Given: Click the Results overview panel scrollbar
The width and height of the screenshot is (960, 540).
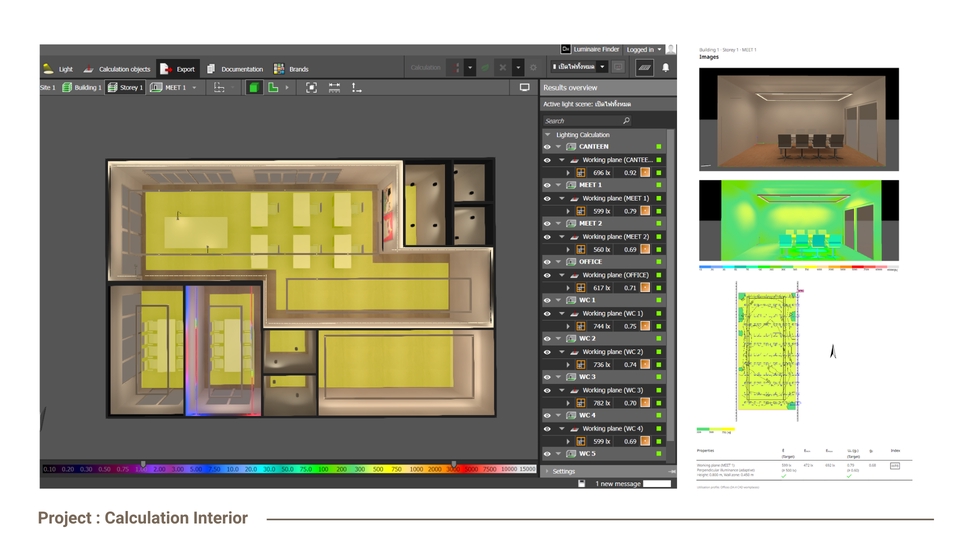Looking at the screenshot, I should click(x=670, y=285).
